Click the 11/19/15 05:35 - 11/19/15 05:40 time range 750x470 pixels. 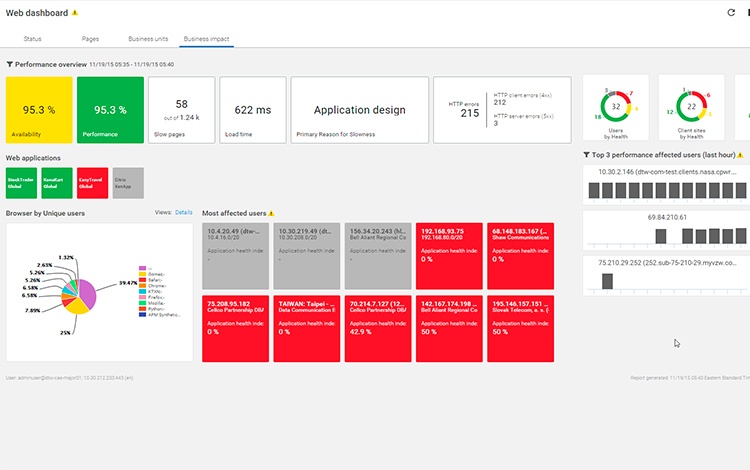pos(132,65)
